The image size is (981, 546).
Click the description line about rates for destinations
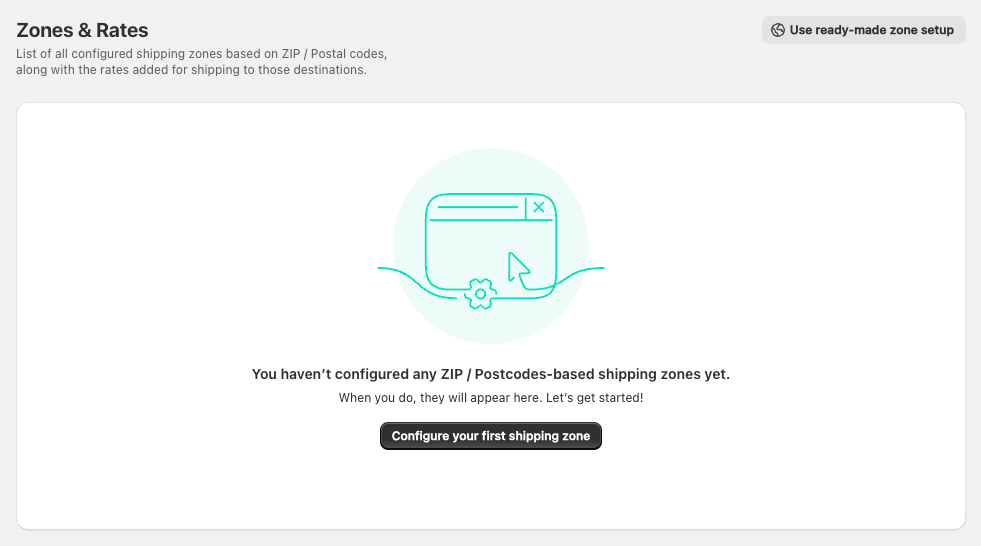(x=191, y=70)
